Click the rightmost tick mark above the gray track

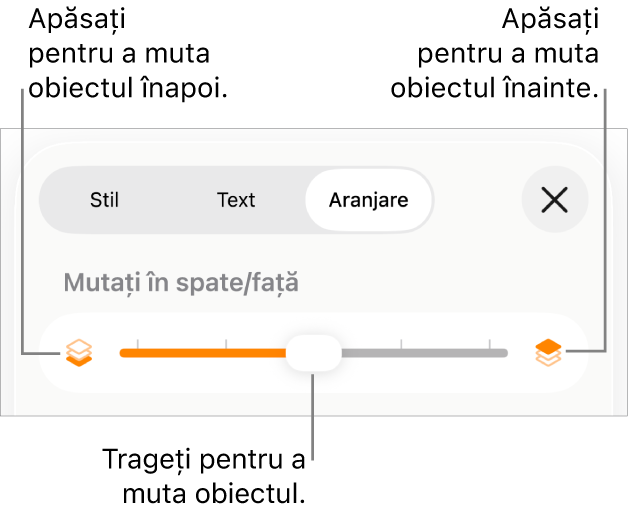(489, 343)
